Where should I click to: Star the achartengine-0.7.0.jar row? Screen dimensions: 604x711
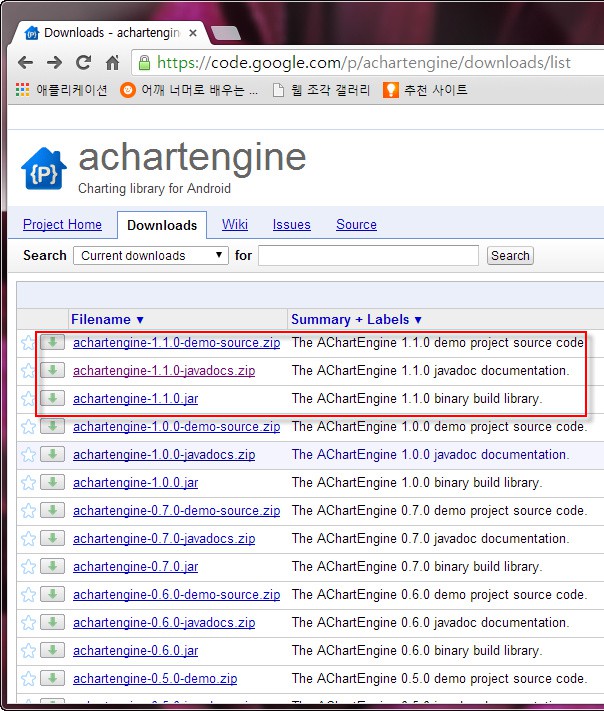click(28, 567)
